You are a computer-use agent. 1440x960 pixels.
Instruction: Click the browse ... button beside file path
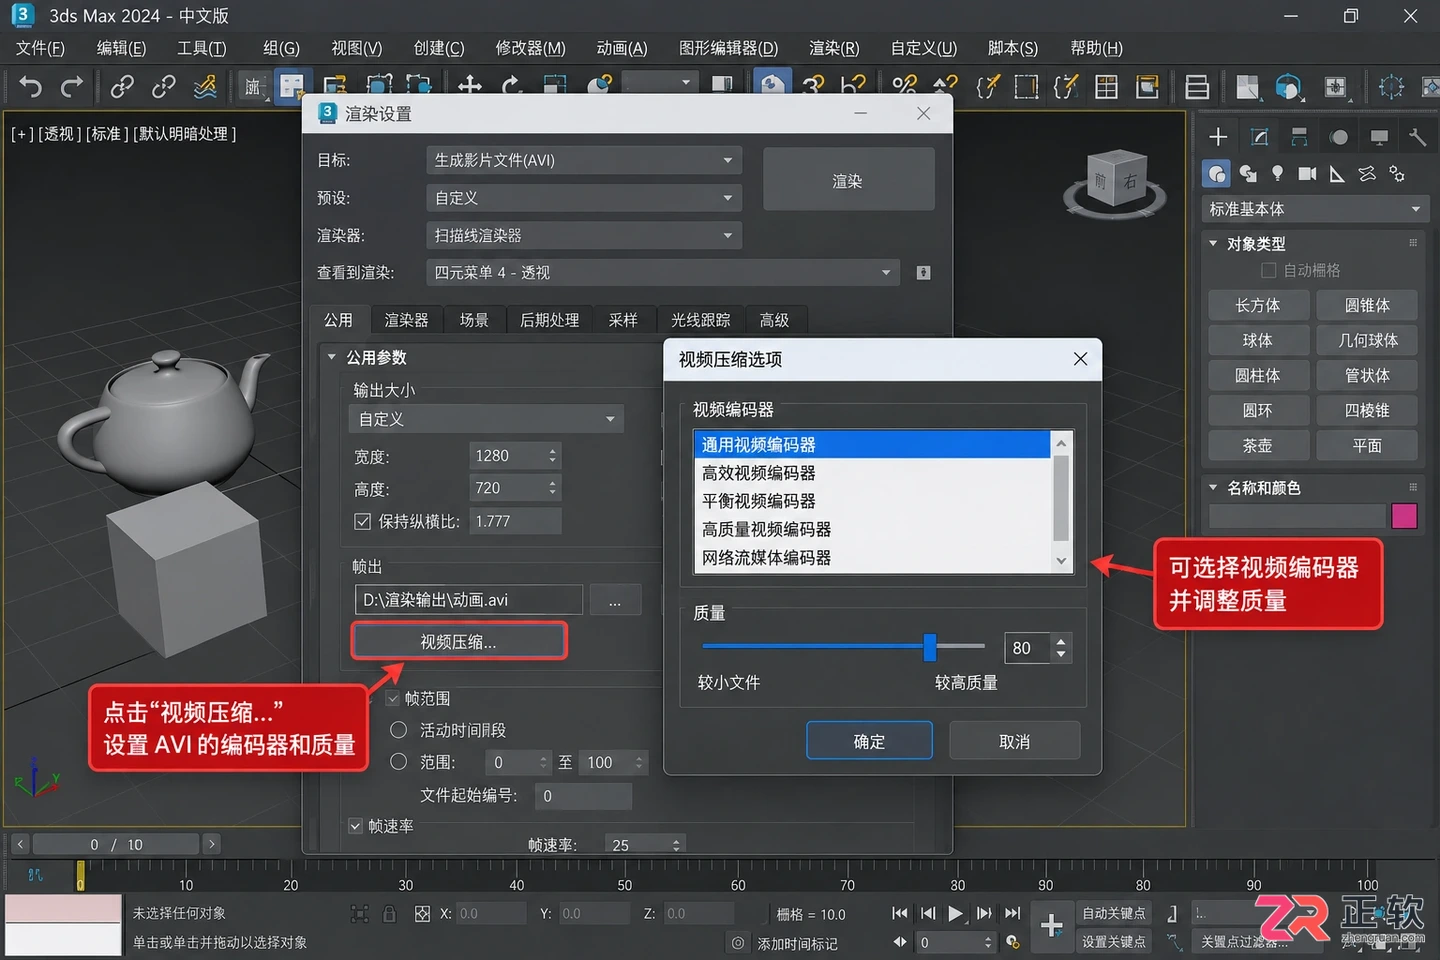(x=614, y=600)
